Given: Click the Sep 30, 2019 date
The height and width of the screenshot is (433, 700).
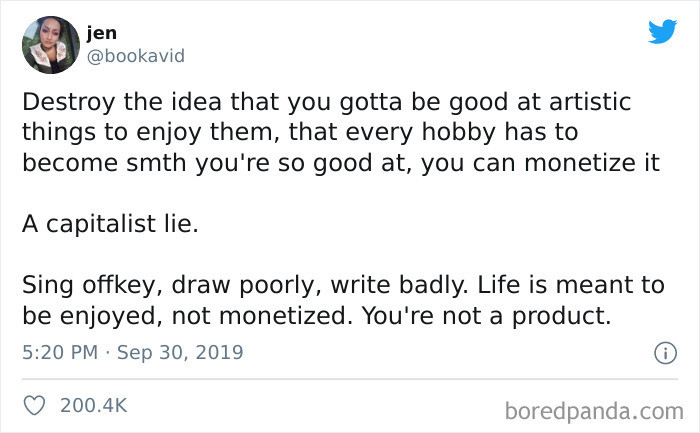Looking at the screenshot, I should click(x=181, y=353).
